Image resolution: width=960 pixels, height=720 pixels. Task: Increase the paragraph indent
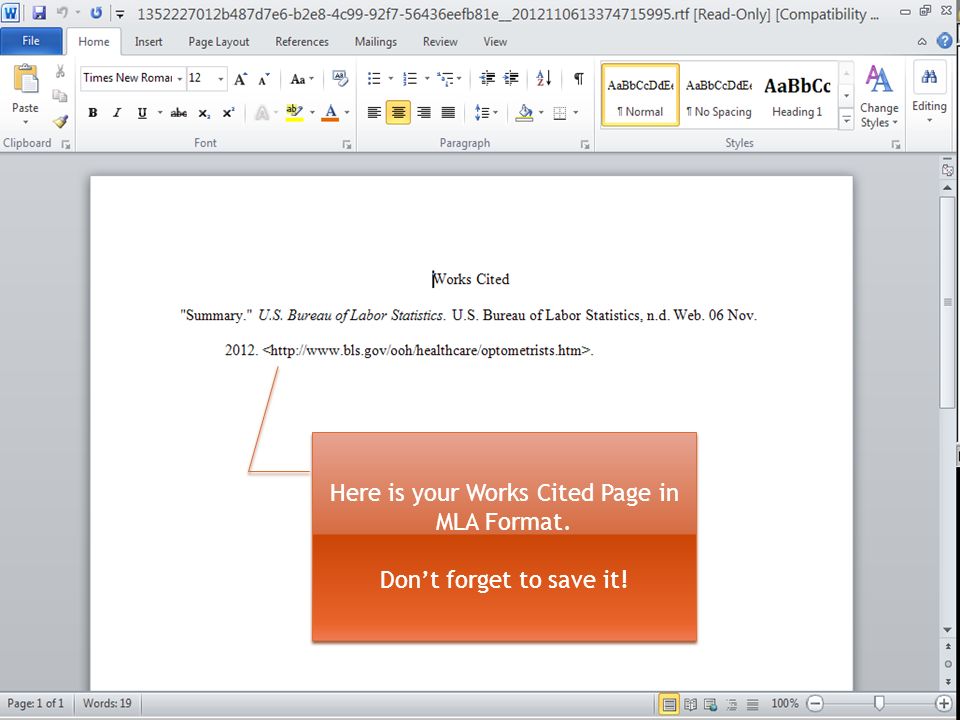click(x=511, y=78)
